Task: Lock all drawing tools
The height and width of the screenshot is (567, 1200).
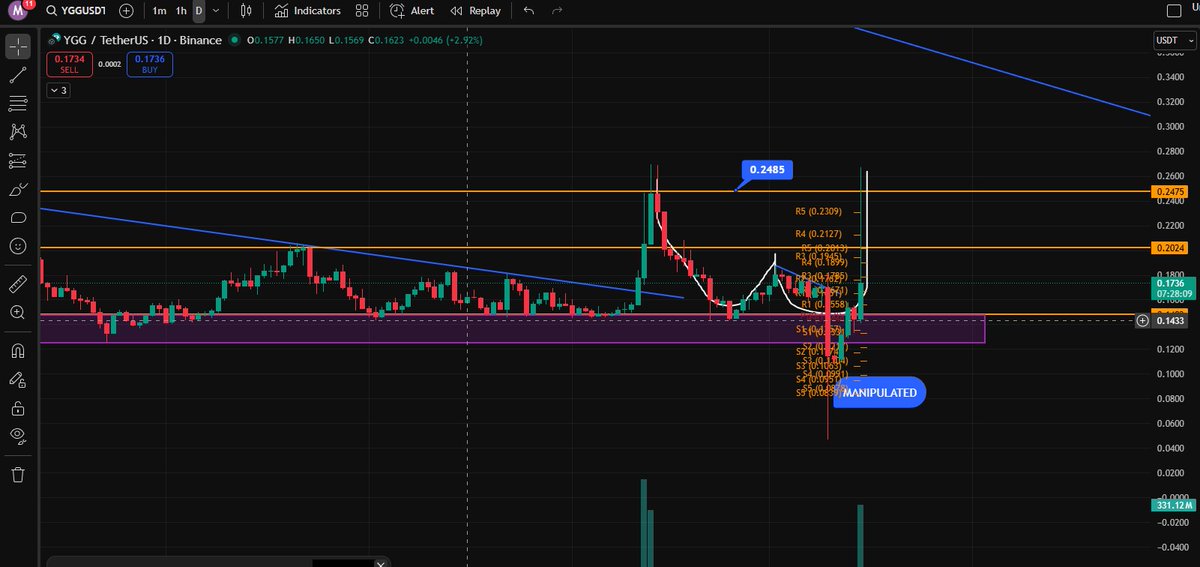Action: point(17,408)
